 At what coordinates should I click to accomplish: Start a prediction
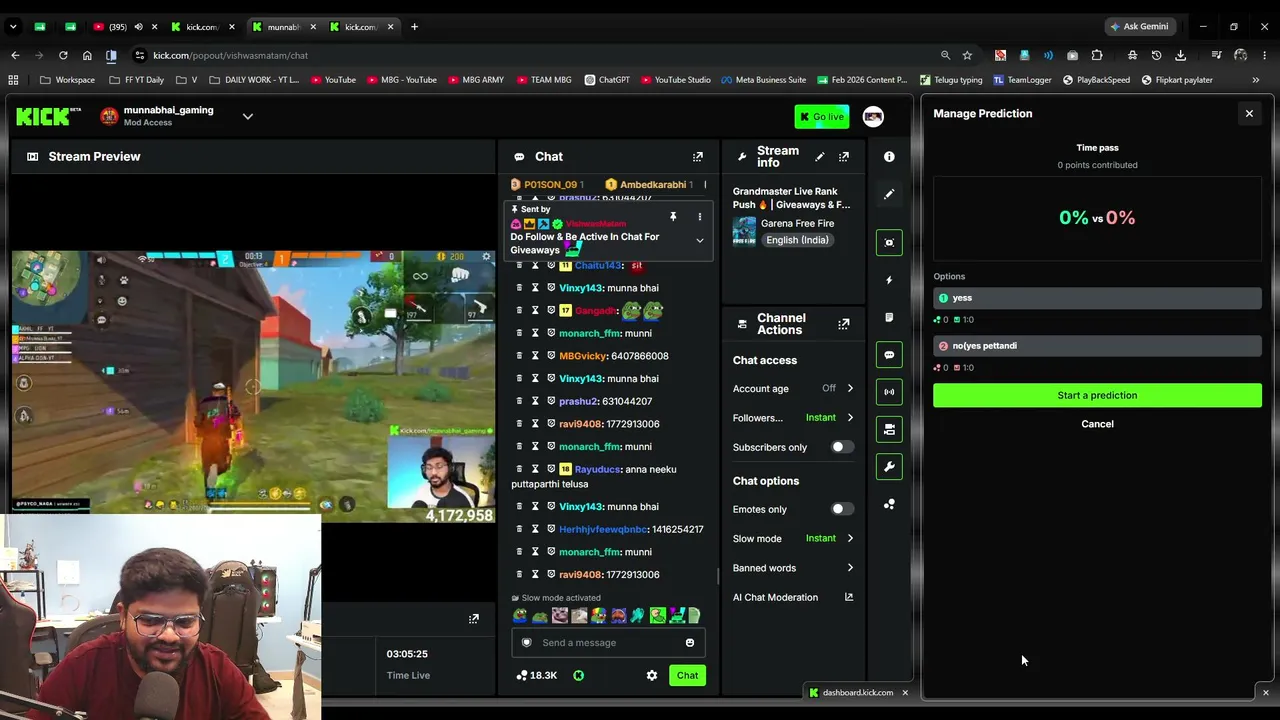tap(1097, 395)
